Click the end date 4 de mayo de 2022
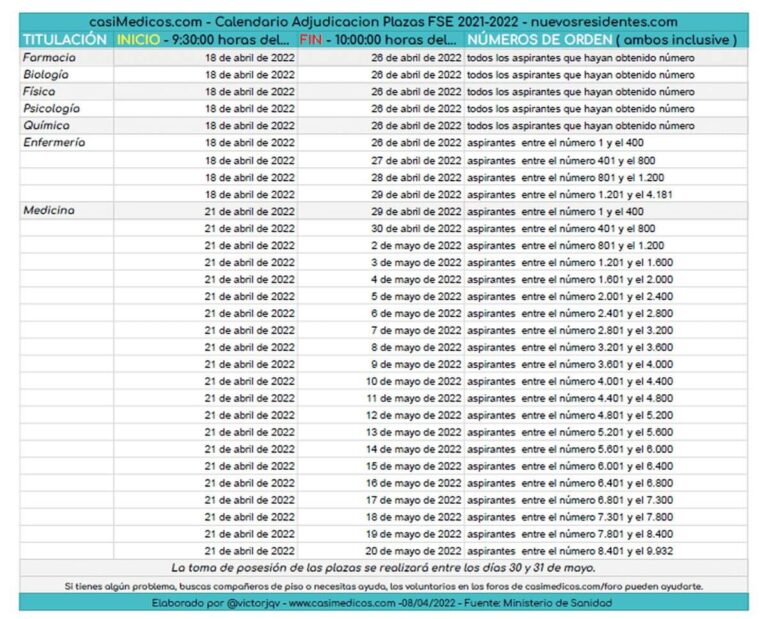 click(x=416, y=280)
